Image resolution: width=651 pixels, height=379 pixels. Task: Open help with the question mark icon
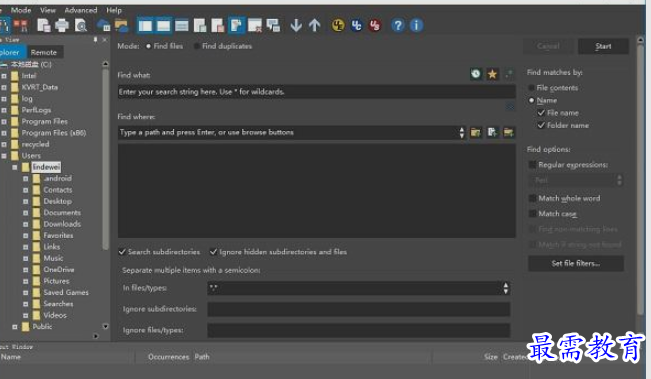click(397, 26)
